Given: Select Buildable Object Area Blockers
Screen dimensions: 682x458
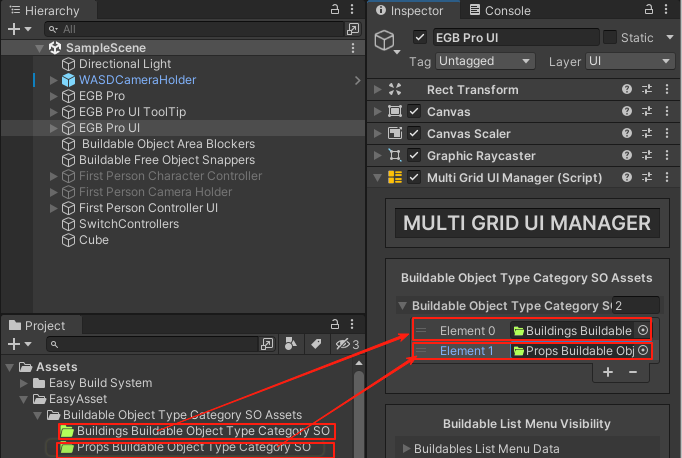Looking at the screenshot, I should point(168,144).
